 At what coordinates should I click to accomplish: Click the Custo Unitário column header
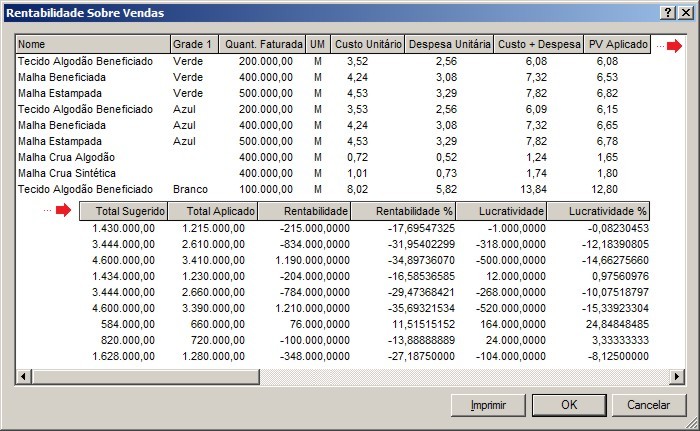pyautogui.click(x=367, y=45)
